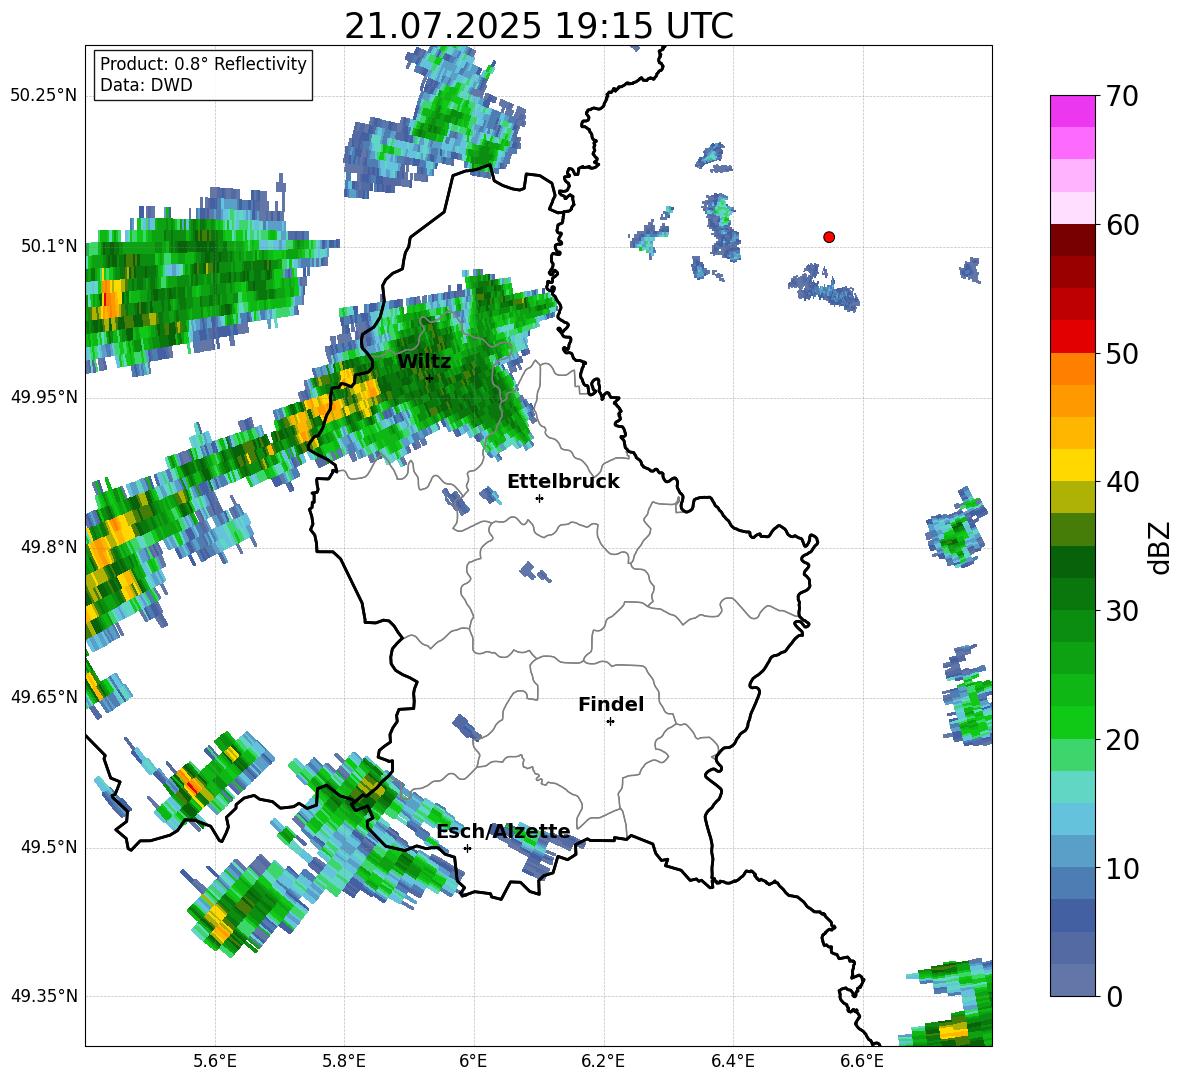Click the 21.07.2025 19:15 UTC title

pyautogui.click(x=539, y=26)
